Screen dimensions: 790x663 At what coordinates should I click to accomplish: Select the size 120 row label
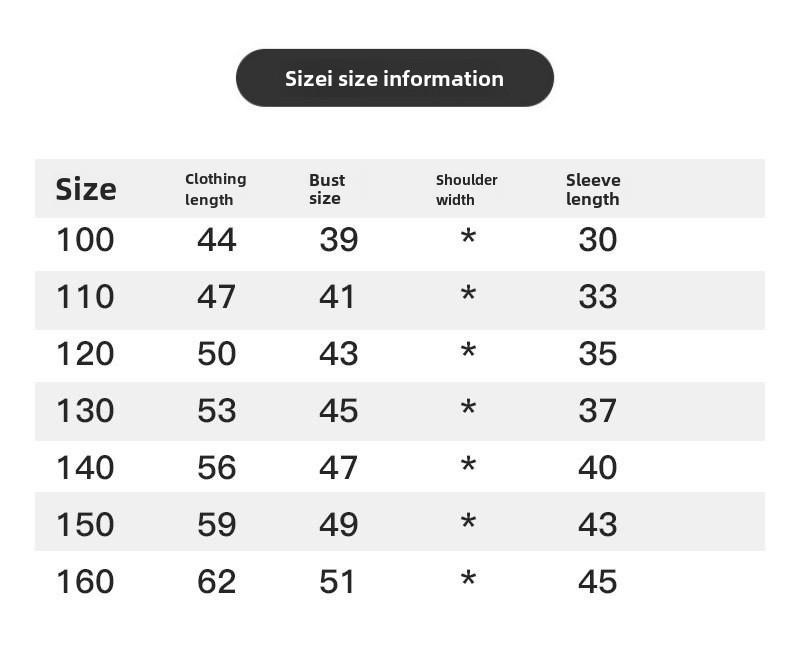coord(85,353)
